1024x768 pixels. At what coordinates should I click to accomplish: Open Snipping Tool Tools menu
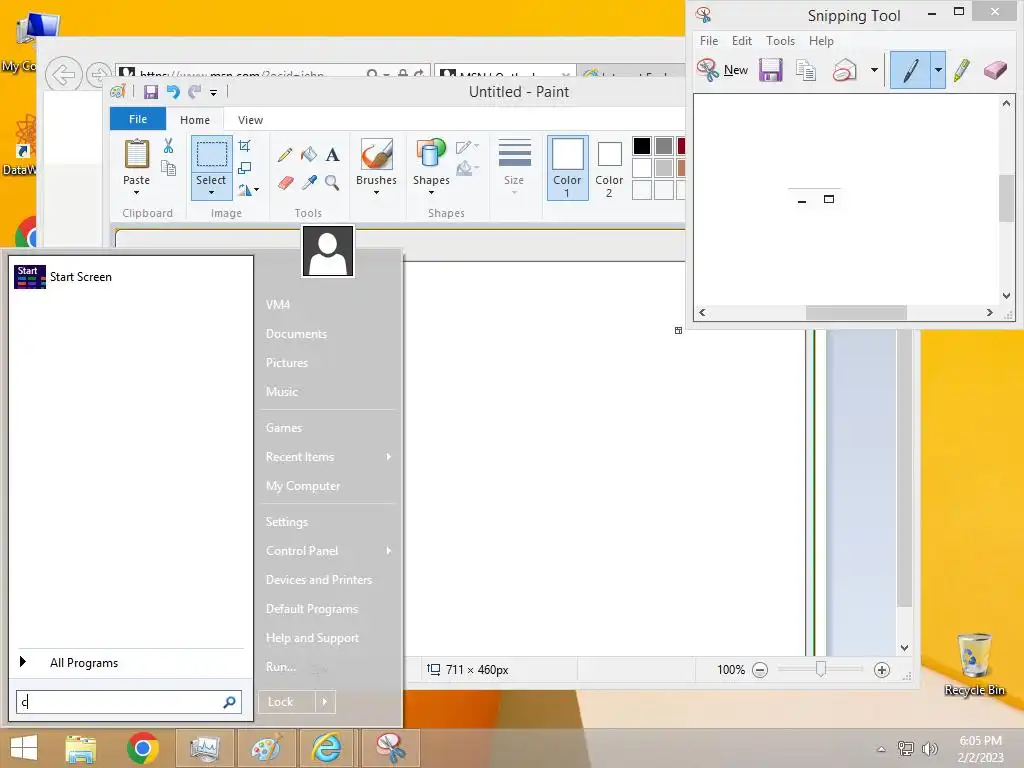coord(780,40)
